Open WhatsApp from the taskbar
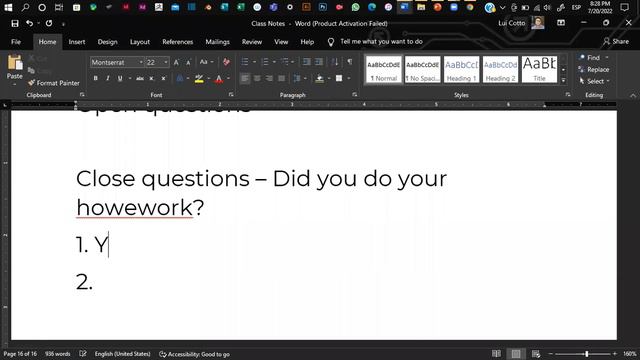The width and height of the screenshot is (640, 360). pyautogui.click(x=355, y=7)
